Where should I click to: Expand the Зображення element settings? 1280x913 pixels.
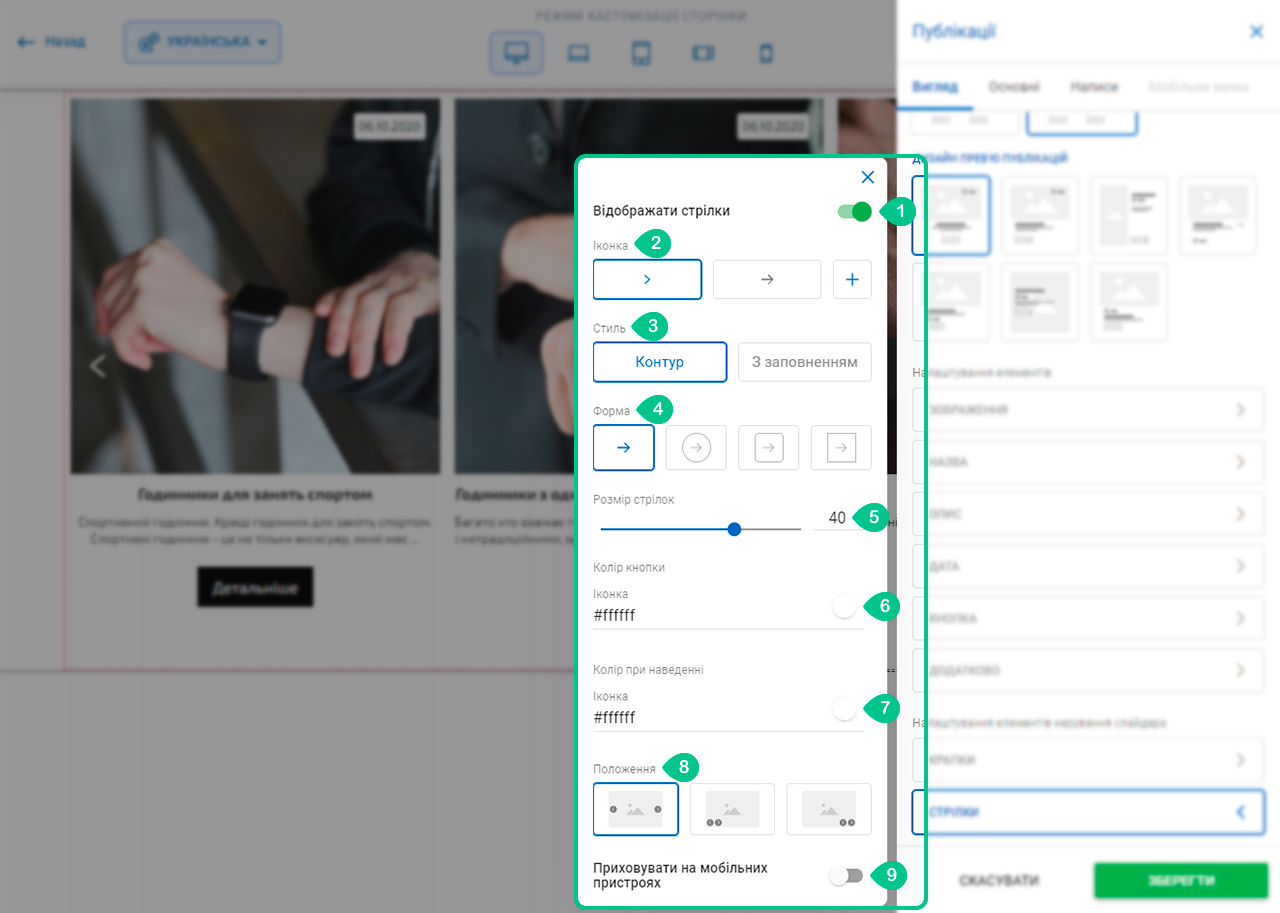pos(1088,410)
